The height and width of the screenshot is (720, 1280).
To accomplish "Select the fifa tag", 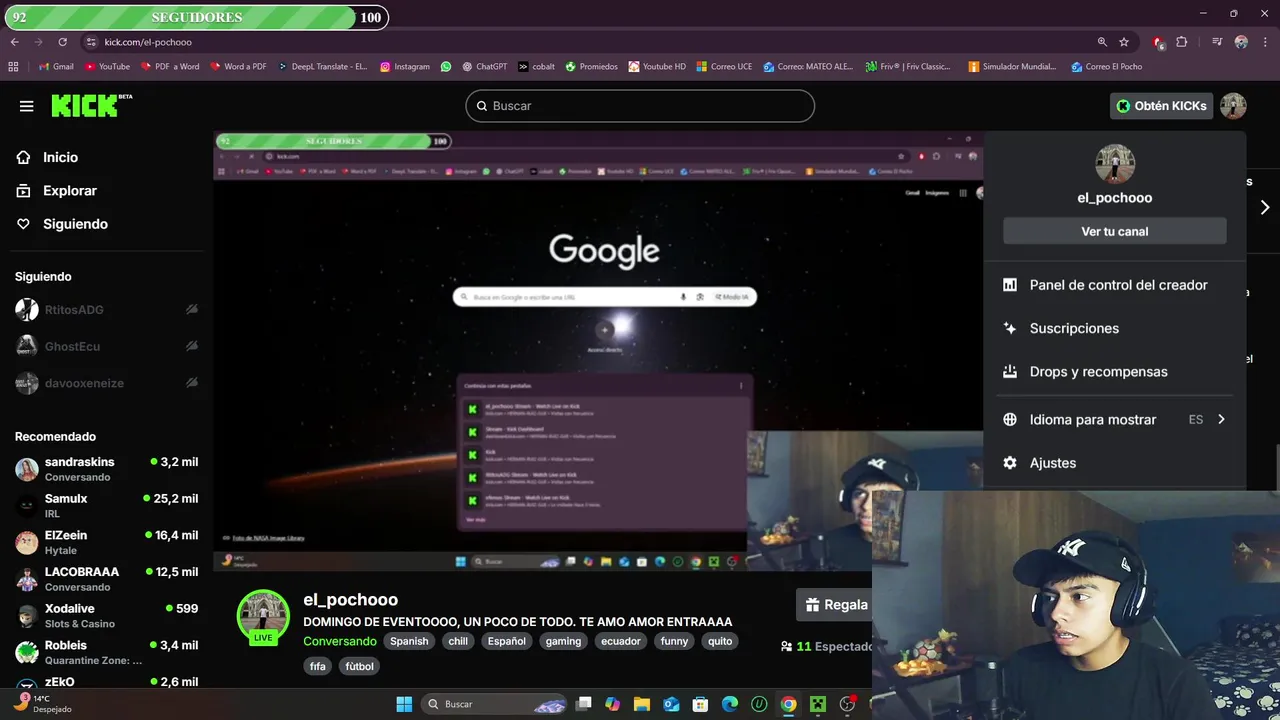I will pos(317,666).
